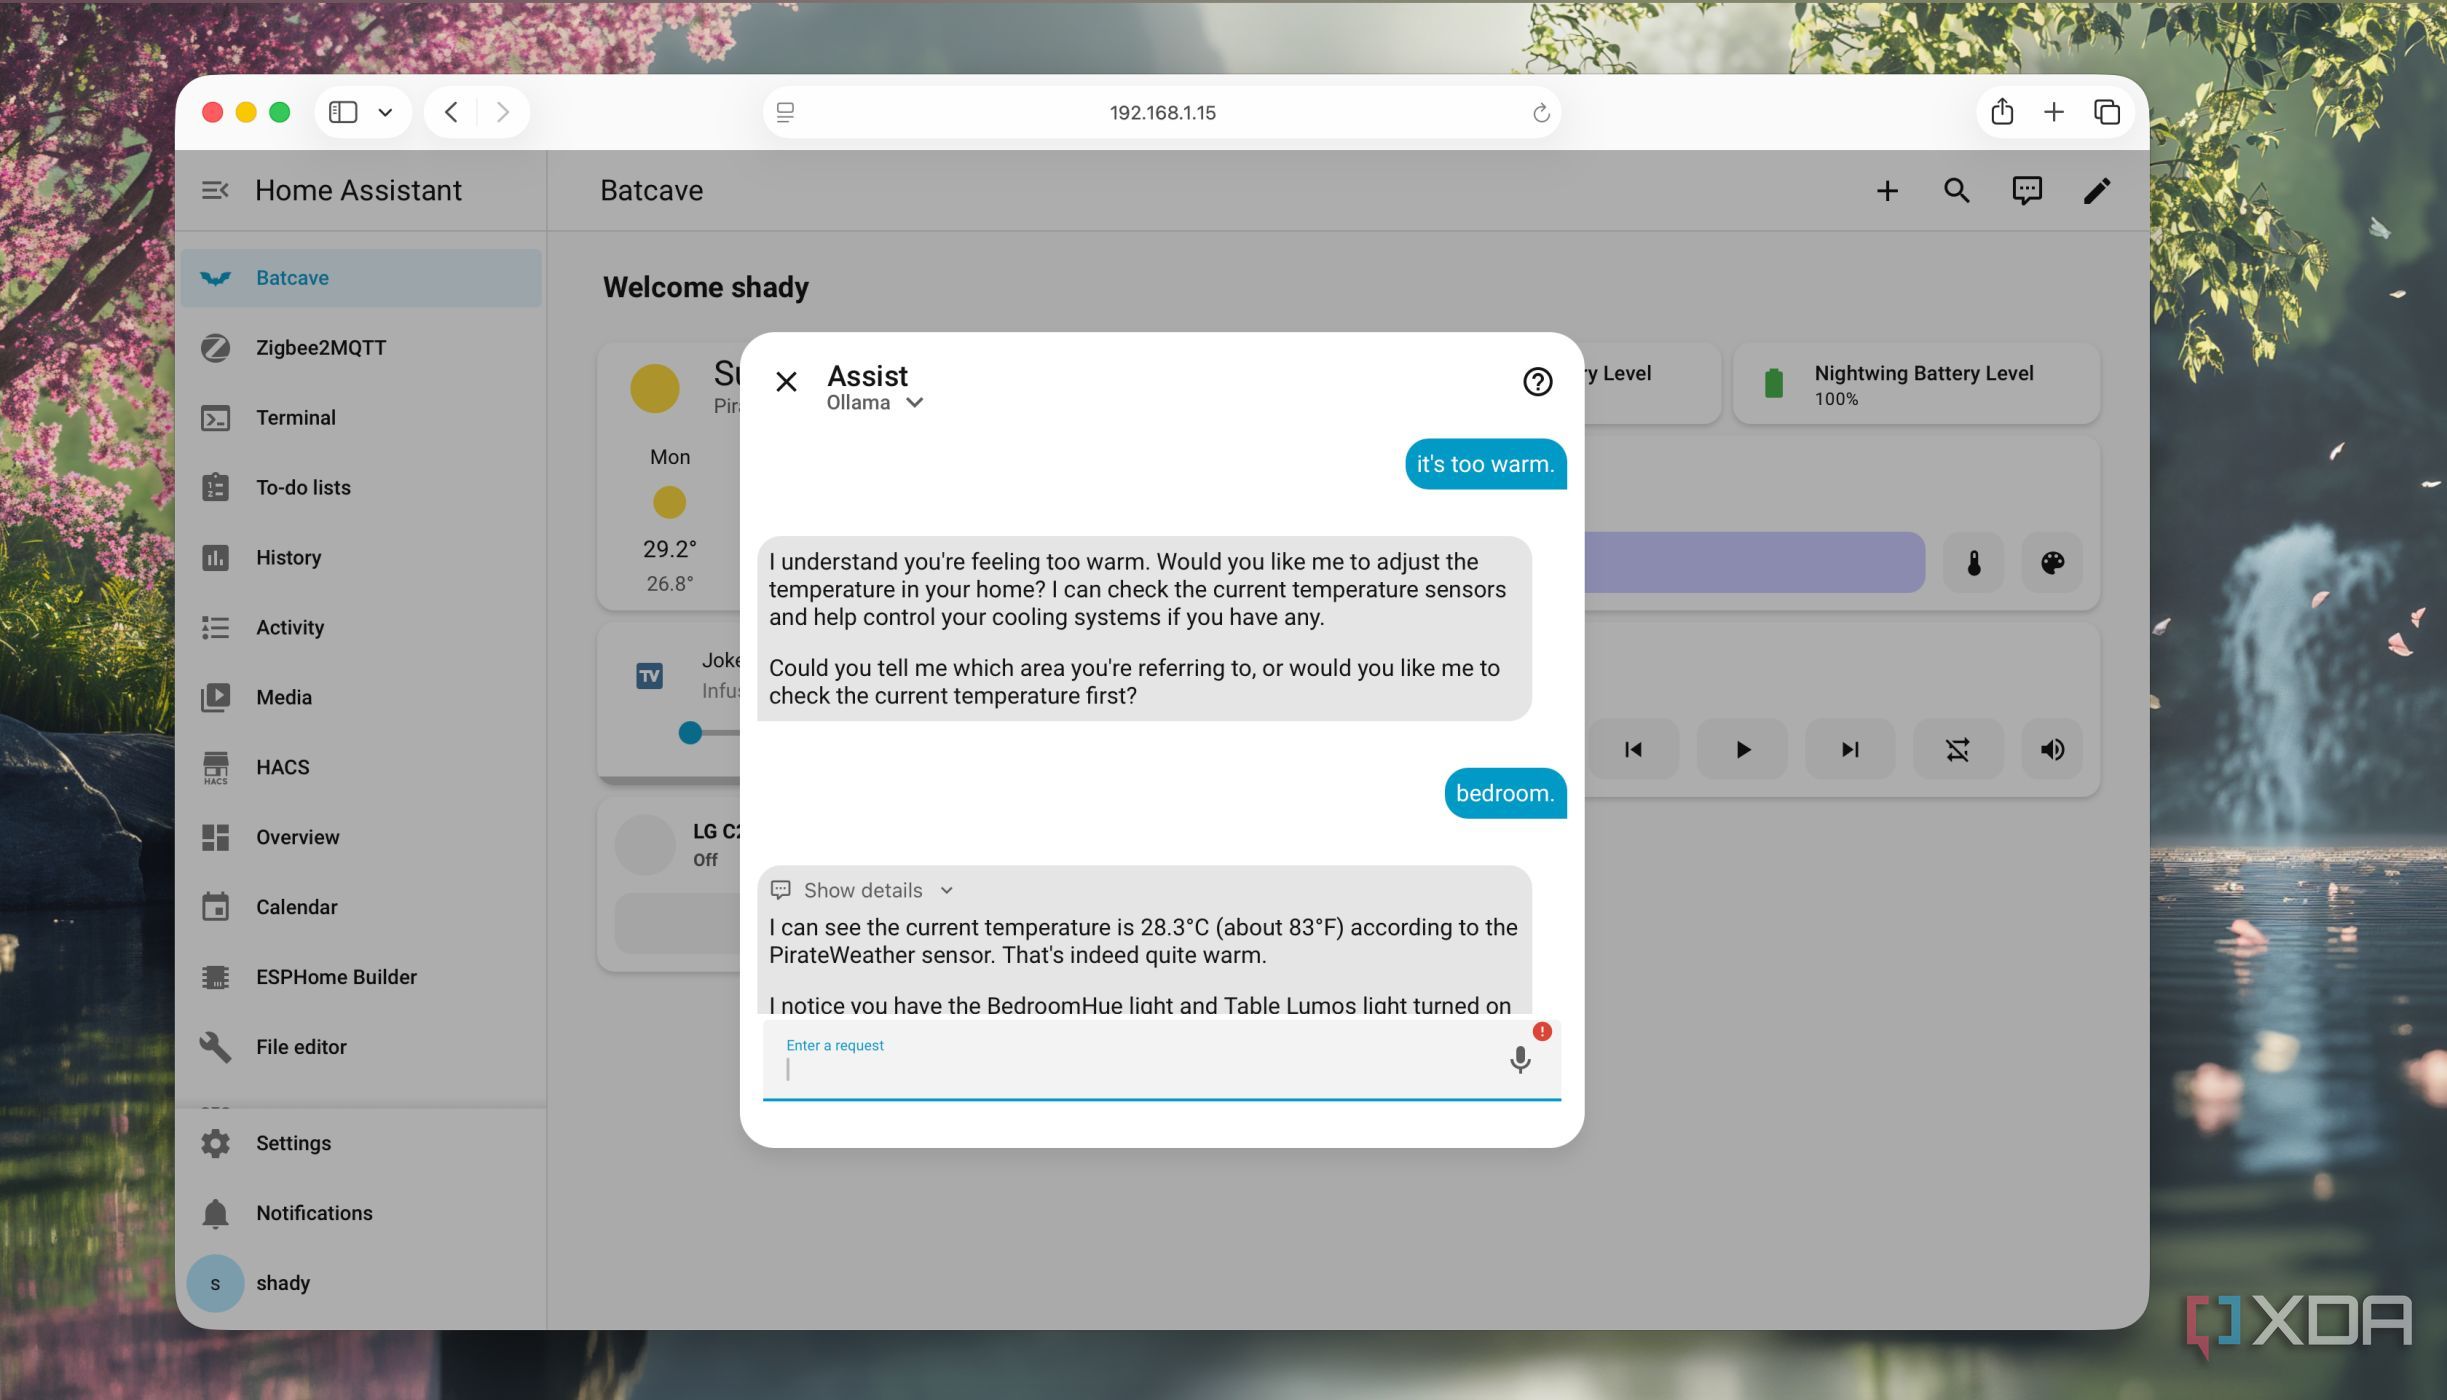Open Calendar from sidebar
Viewport: 2447px width, 1400px height.
(x=361, y=908)
